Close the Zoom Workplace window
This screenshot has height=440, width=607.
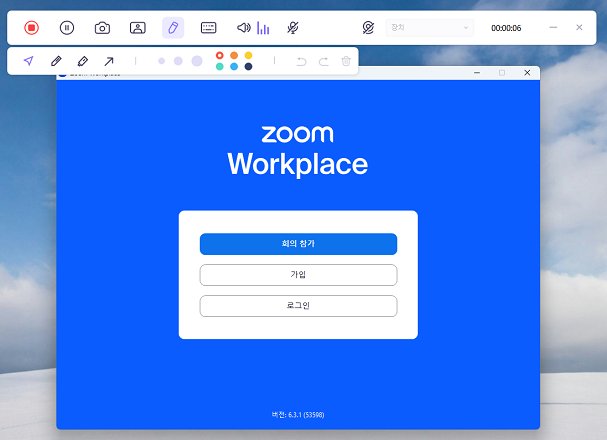[x=527, y=73]
